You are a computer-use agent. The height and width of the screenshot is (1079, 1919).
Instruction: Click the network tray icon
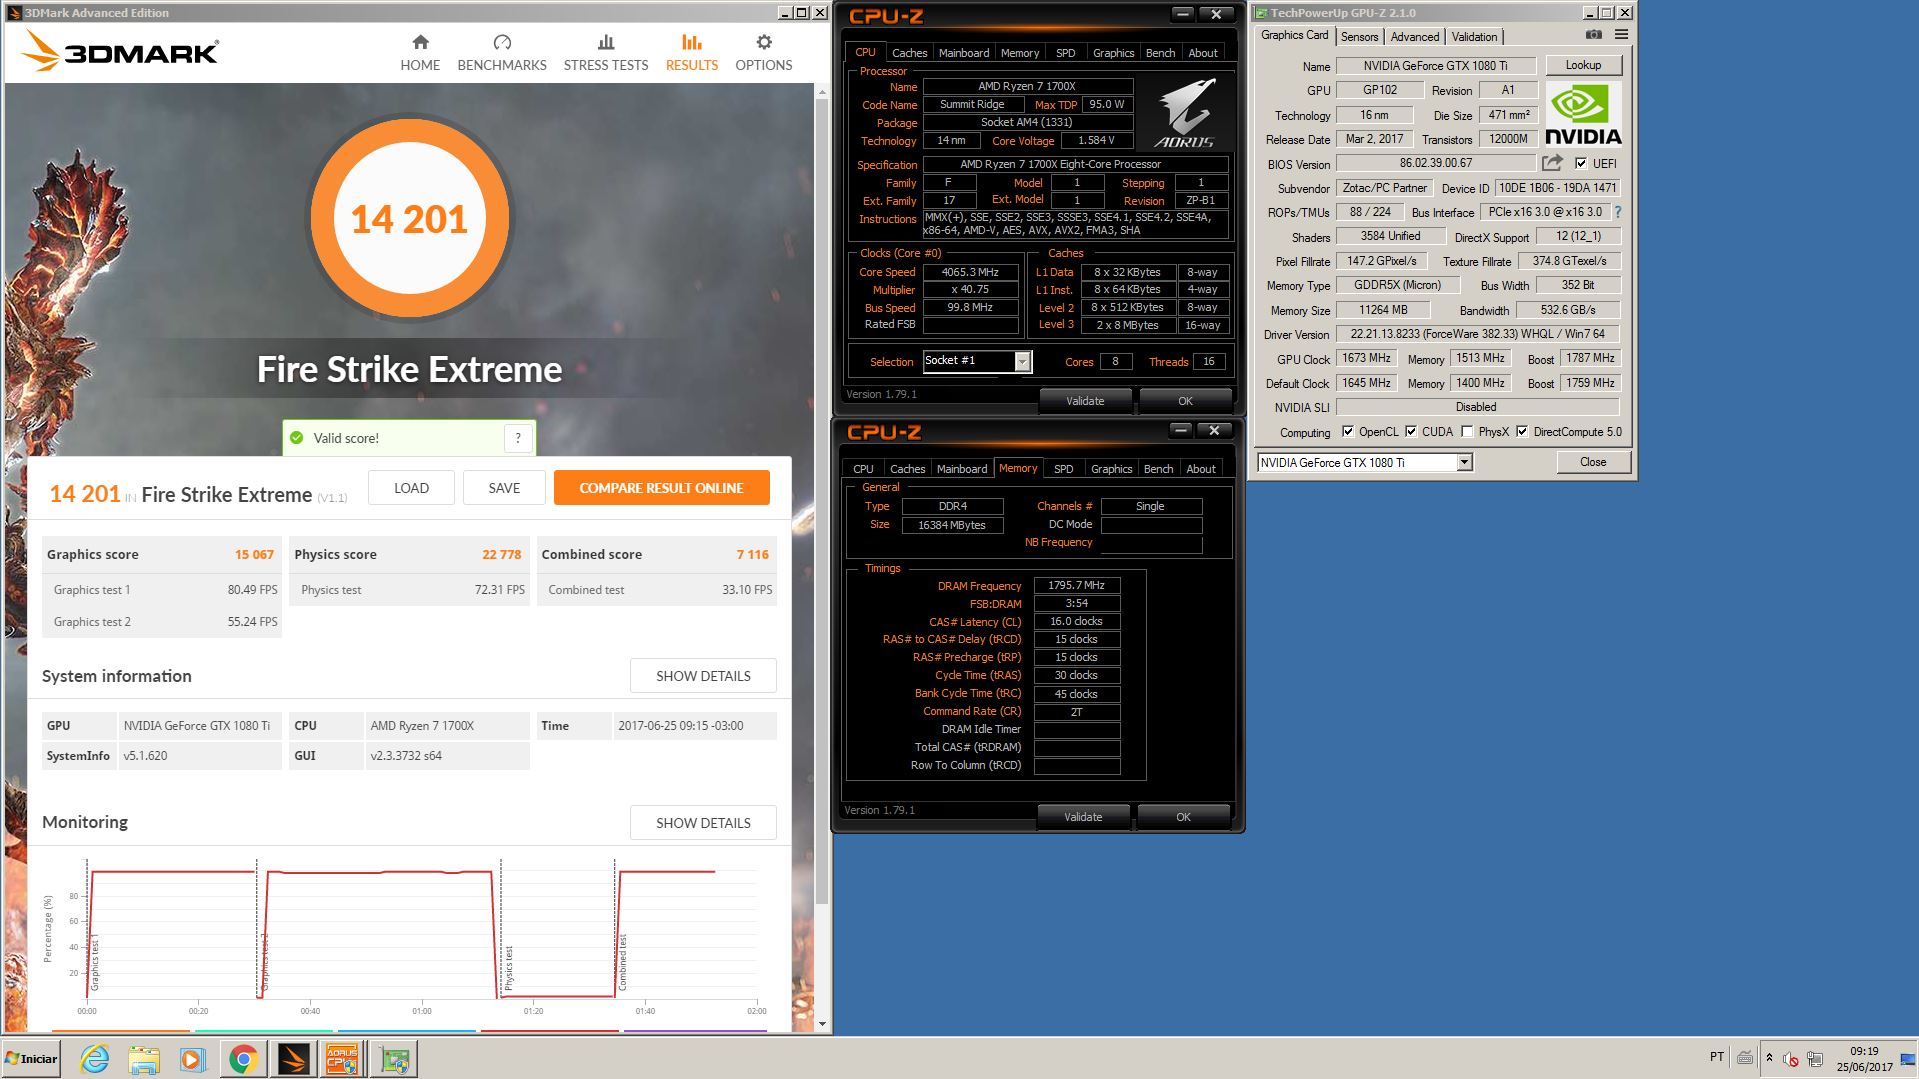coord(1815,1058)
